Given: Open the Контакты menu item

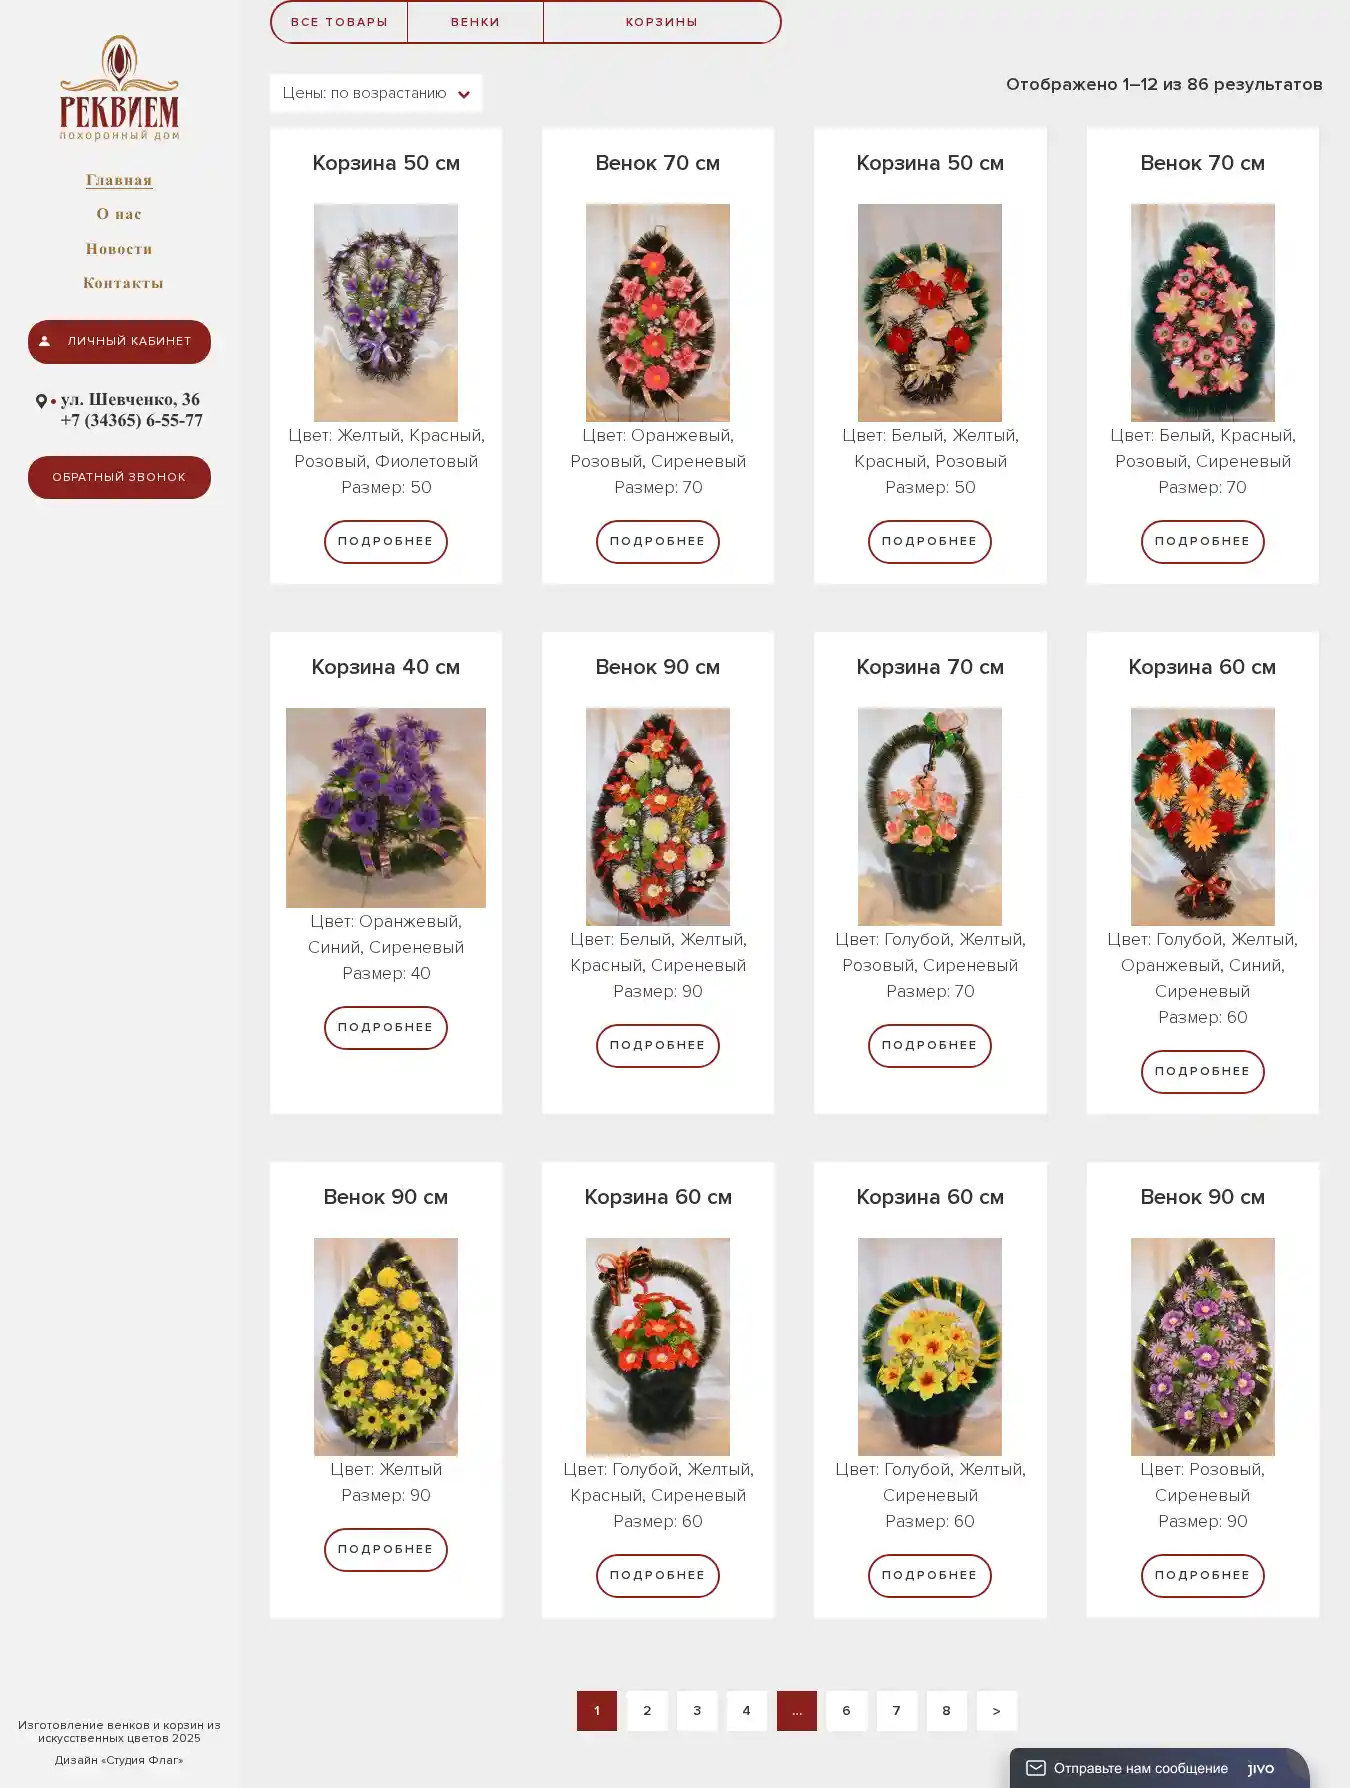Looking at the screenshot, I should tap(122, 283).
